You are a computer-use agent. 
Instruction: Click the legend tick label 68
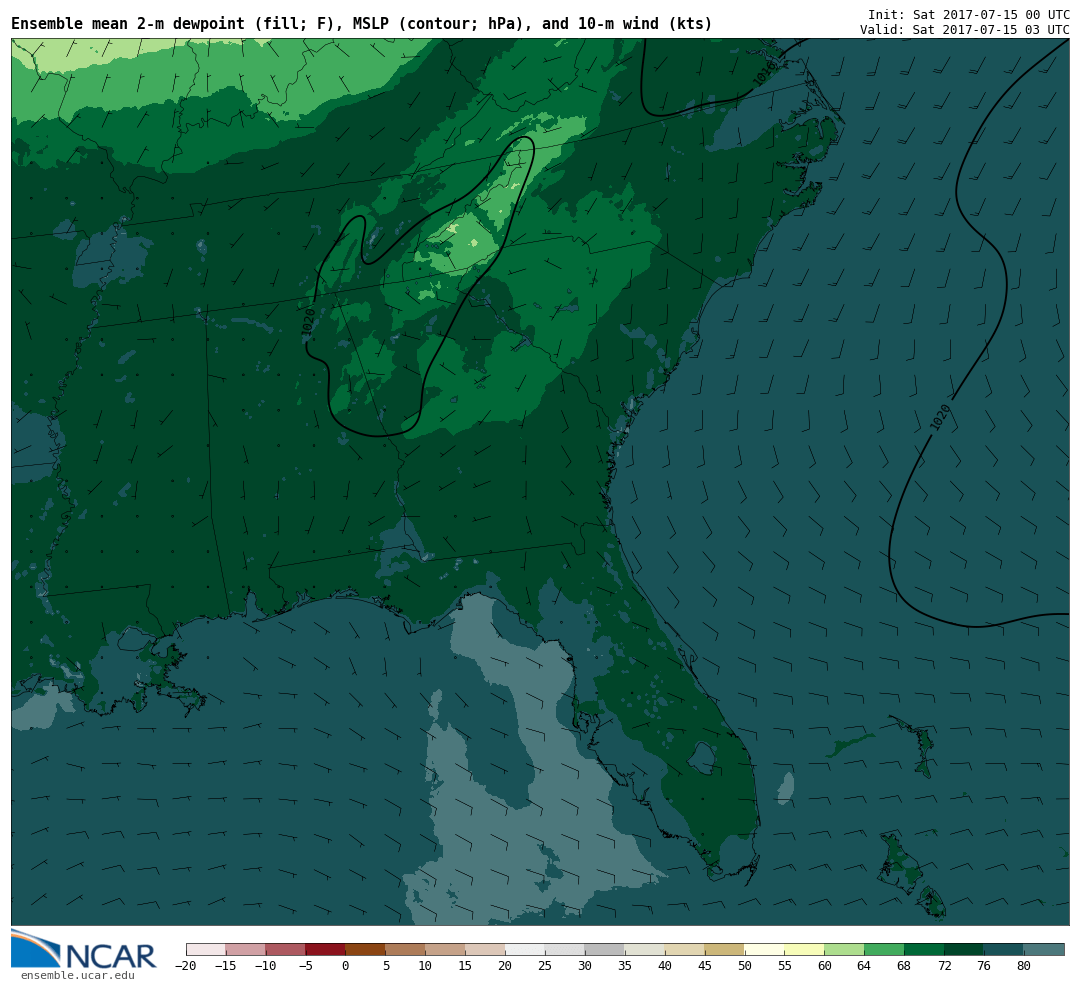pos(904,966)
